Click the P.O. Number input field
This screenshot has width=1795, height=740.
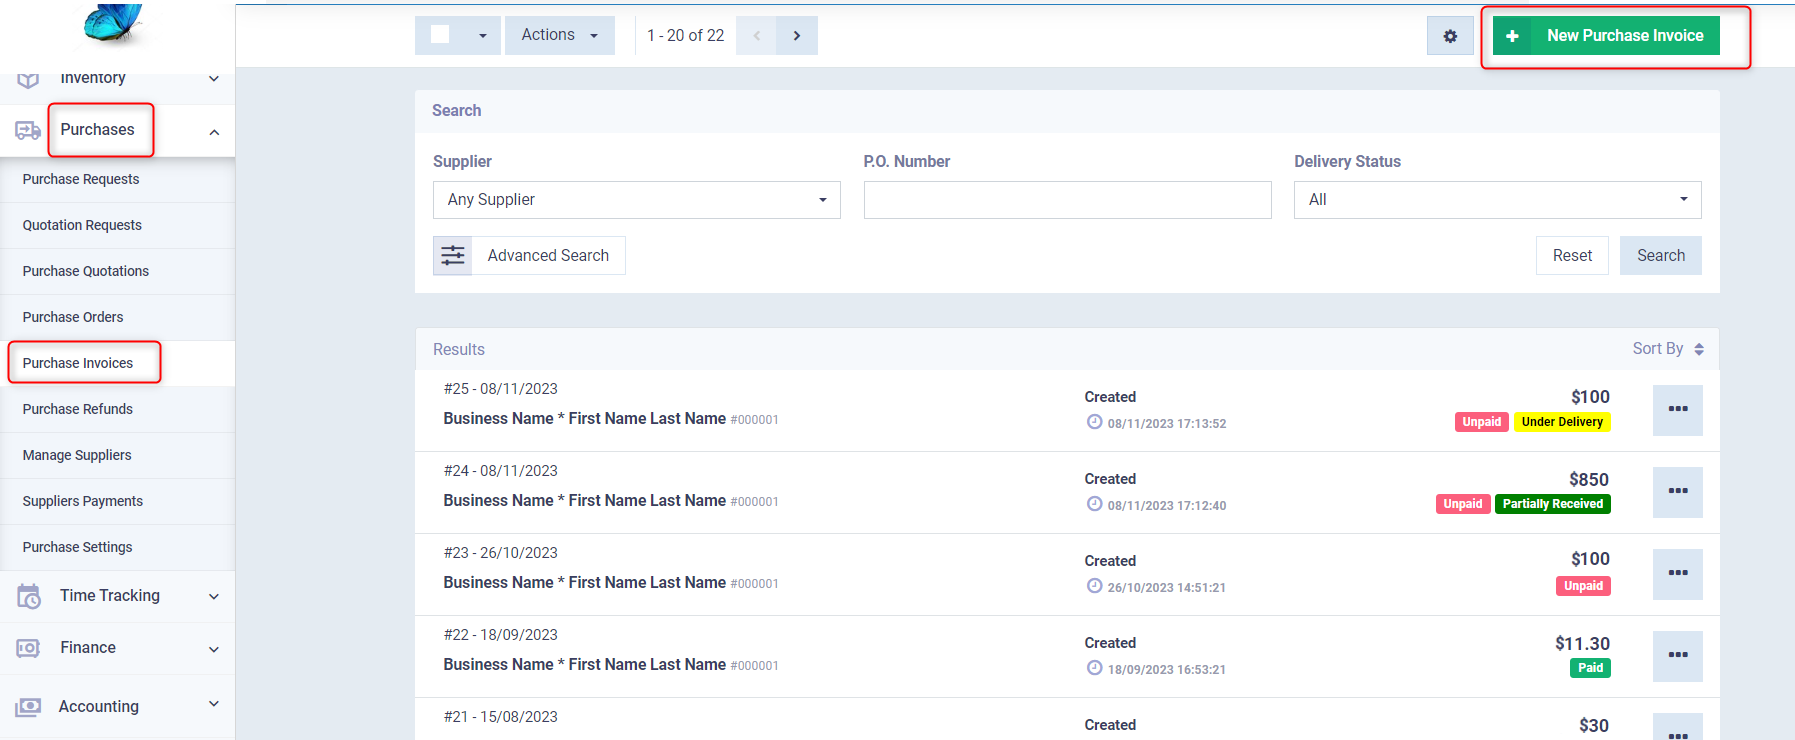click(x=1067, y=200)
